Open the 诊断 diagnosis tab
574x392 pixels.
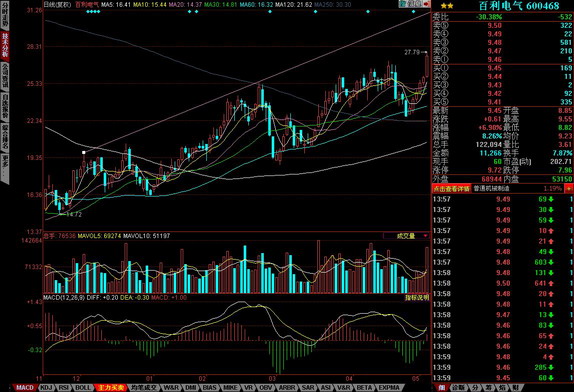click(458, 387)
